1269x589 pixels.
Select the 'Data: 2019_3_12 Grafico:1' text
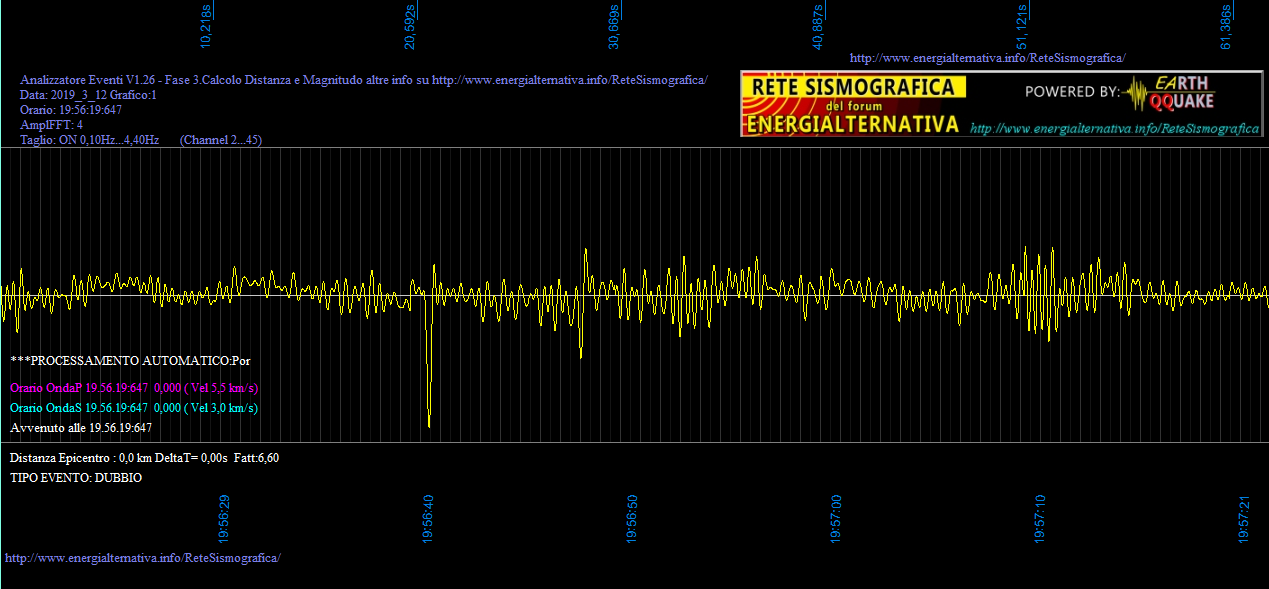click(x=88, y=95)
